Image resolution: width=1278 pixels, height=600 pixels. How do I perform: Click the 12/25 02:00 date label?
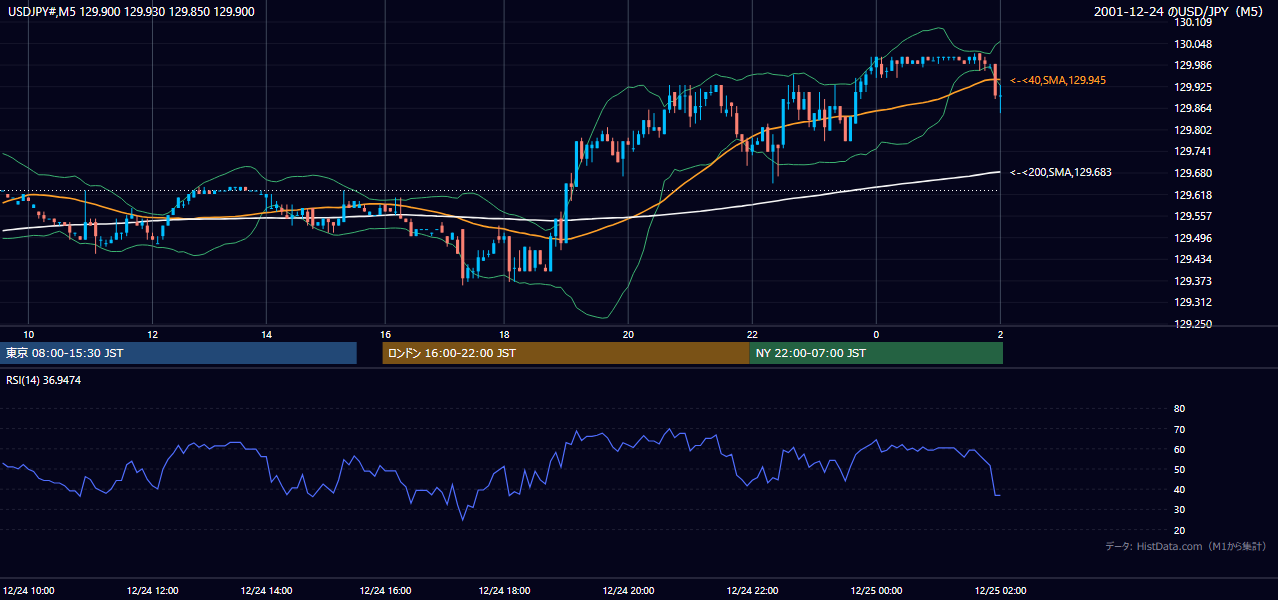click(x=1001, y=592)
